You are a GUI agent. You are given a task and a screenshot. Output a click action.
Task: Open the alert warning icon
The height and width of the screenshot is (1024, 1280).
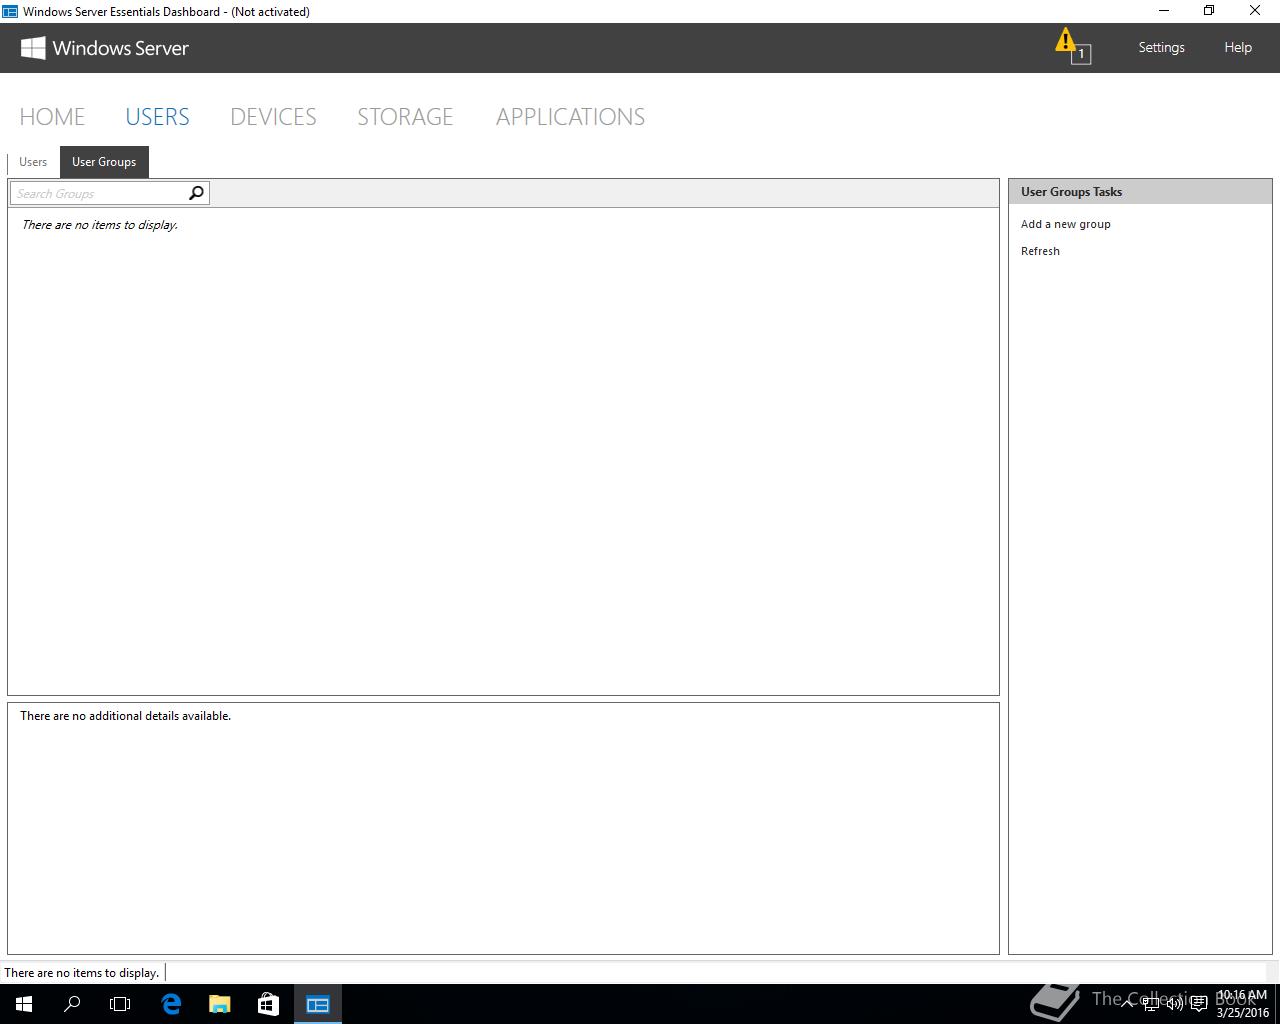coord(1071,46)
